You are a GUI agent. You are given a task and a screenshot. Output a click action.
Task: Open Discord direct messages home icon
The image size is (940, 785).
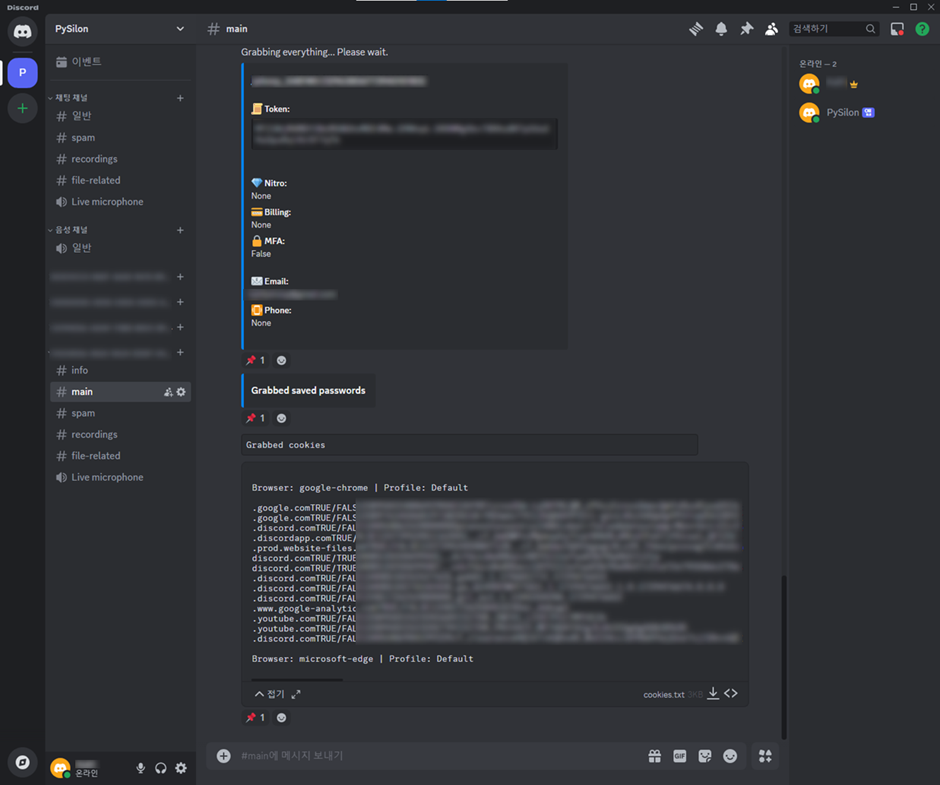(x=22, y=31)
